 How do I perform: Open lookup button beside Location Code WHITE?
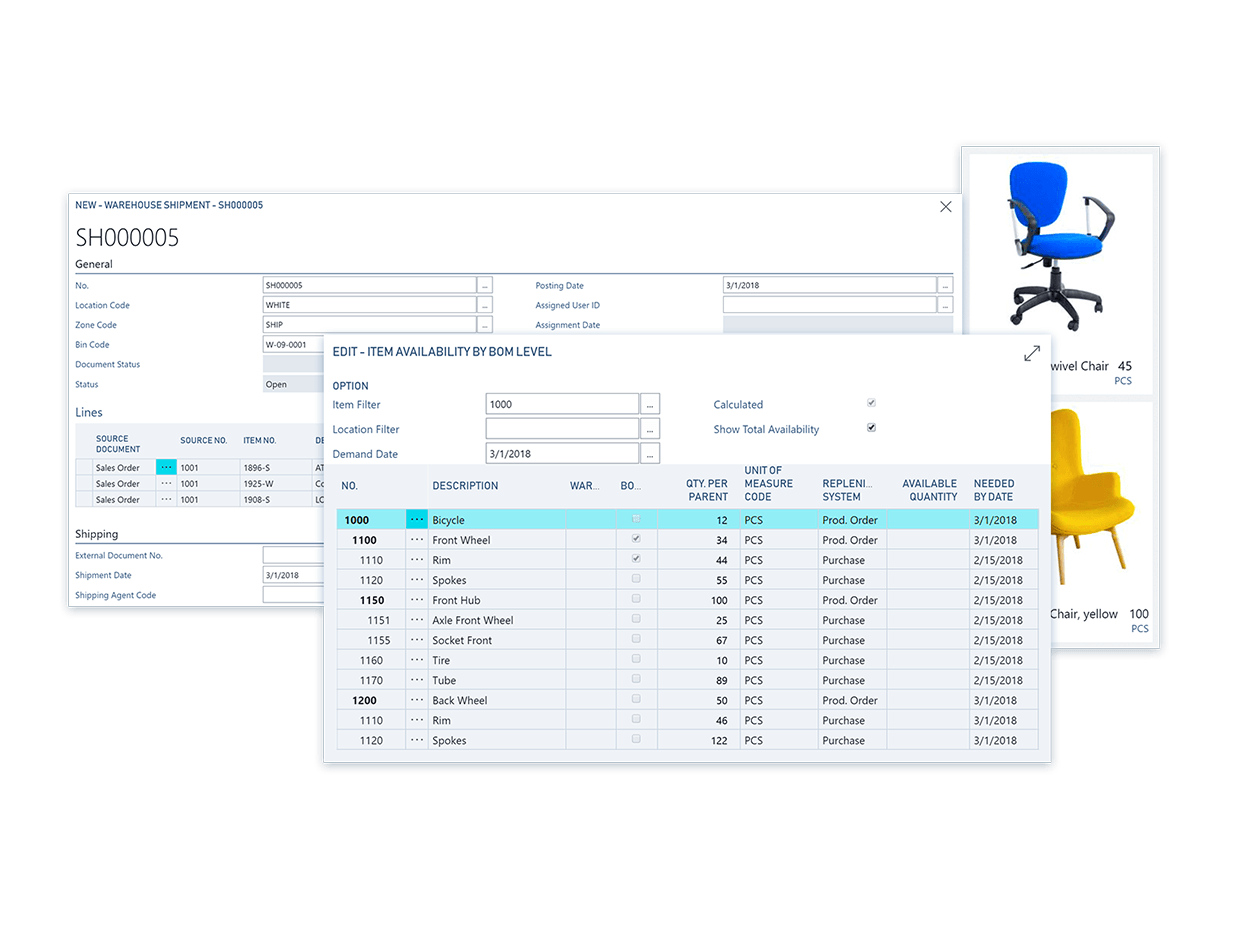click(485, 305)
